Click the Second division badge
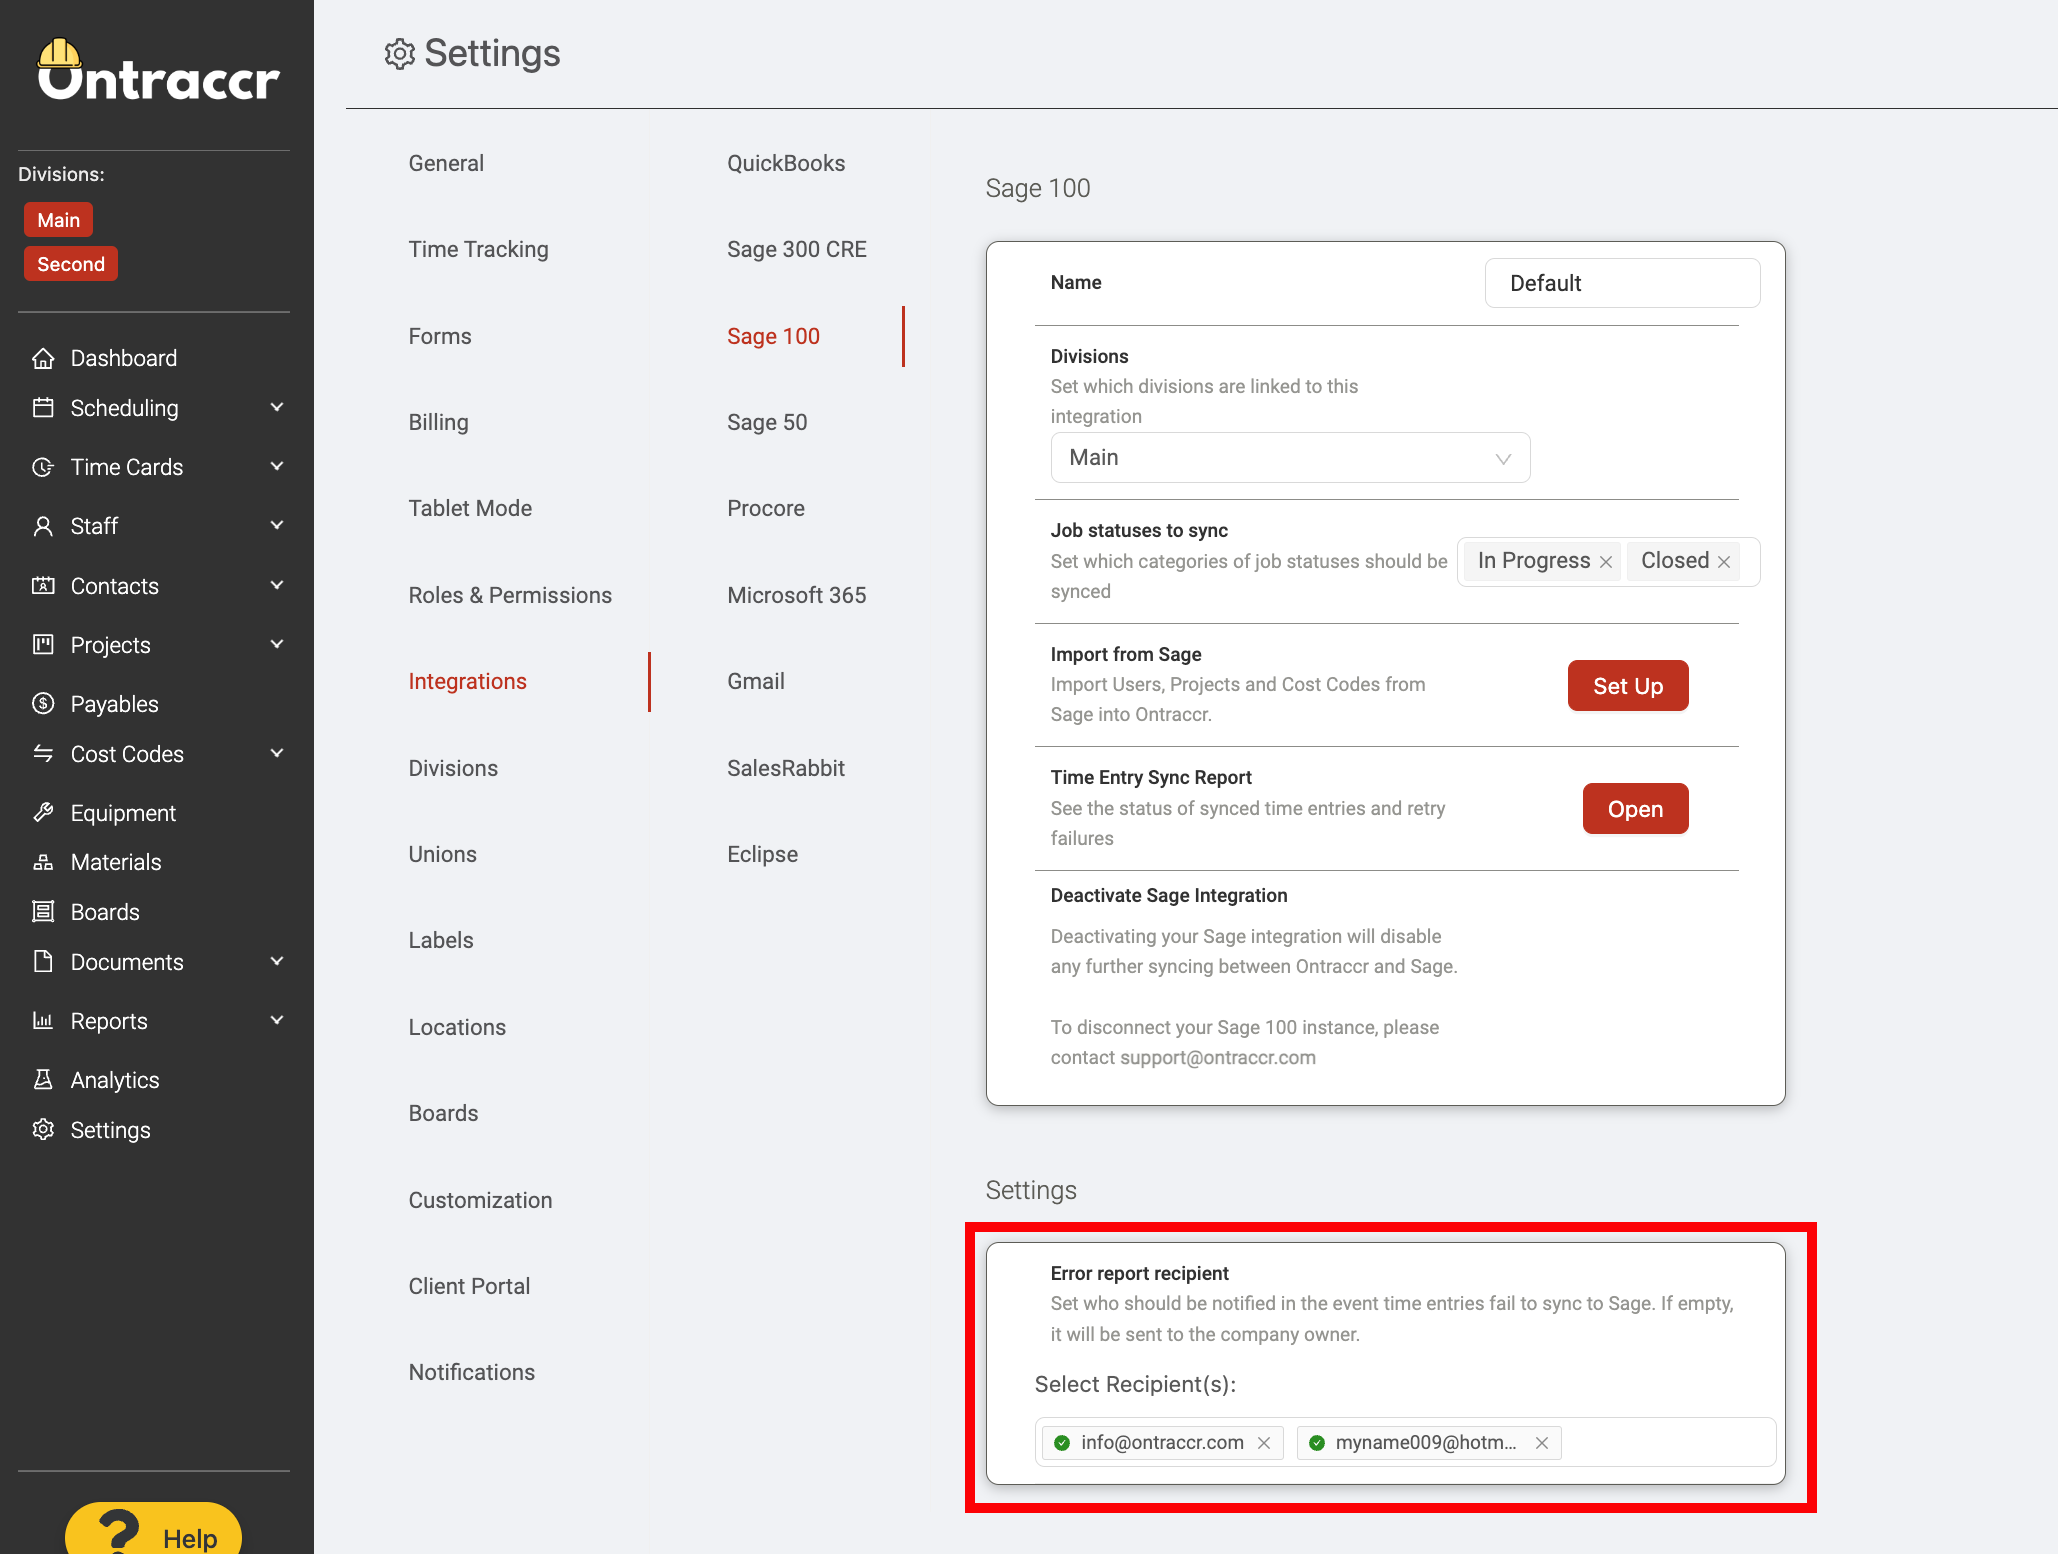 pos(71,264)
